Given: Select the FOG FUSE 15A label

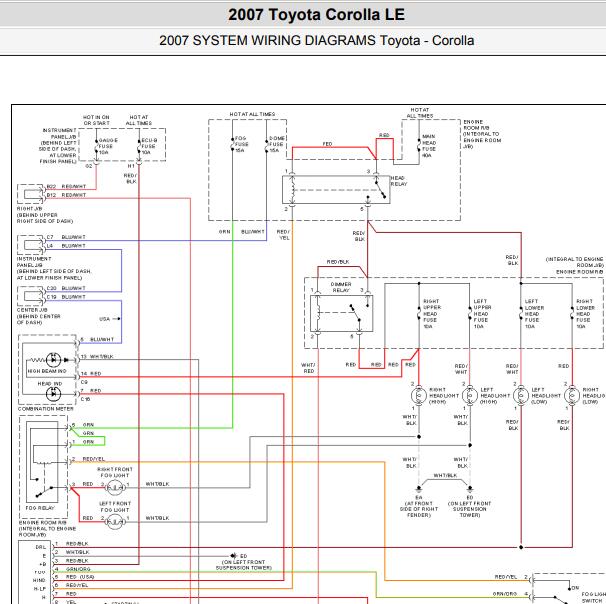Looking at the screenshot, I should (242, 144).
